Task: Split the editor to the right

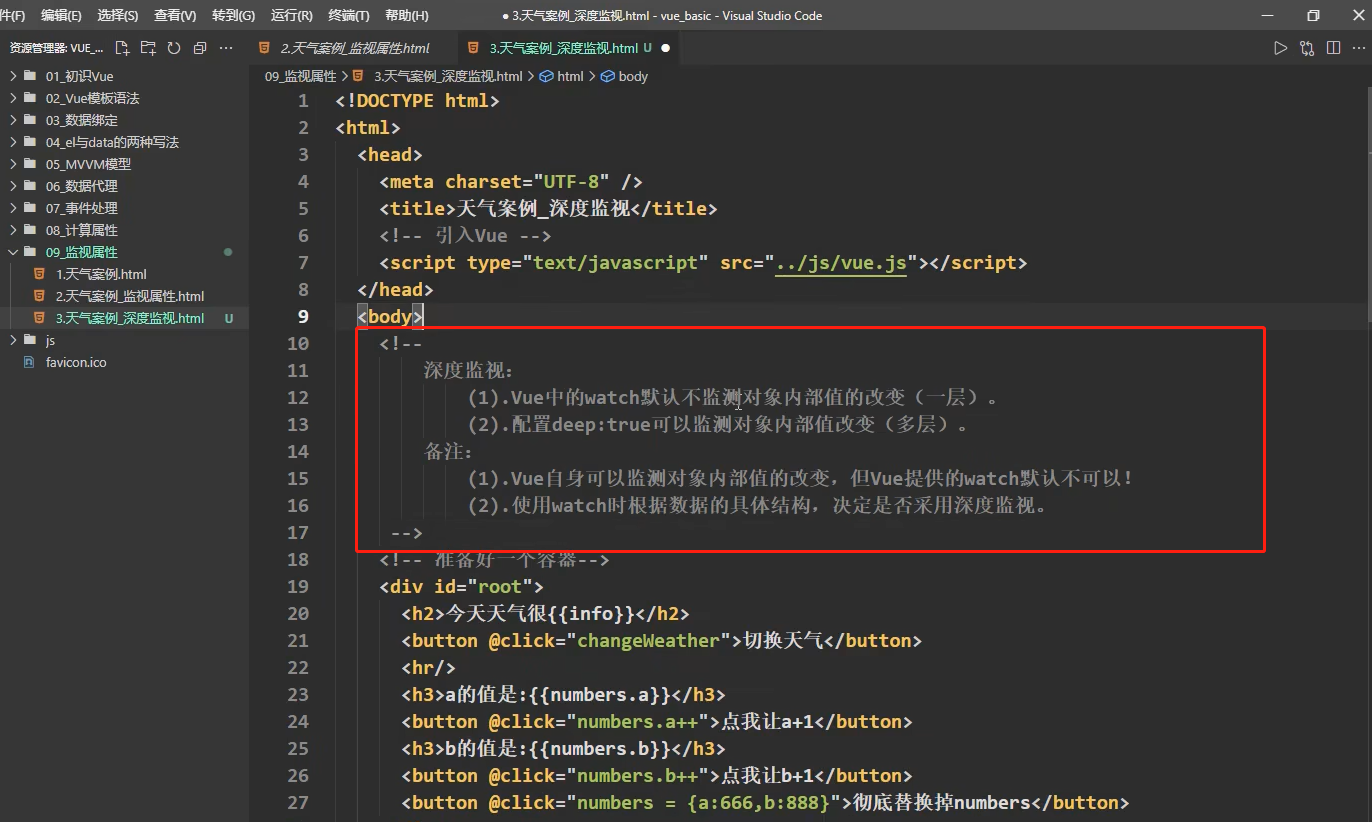Action: pyautogui.click(x=1333, y=48)
